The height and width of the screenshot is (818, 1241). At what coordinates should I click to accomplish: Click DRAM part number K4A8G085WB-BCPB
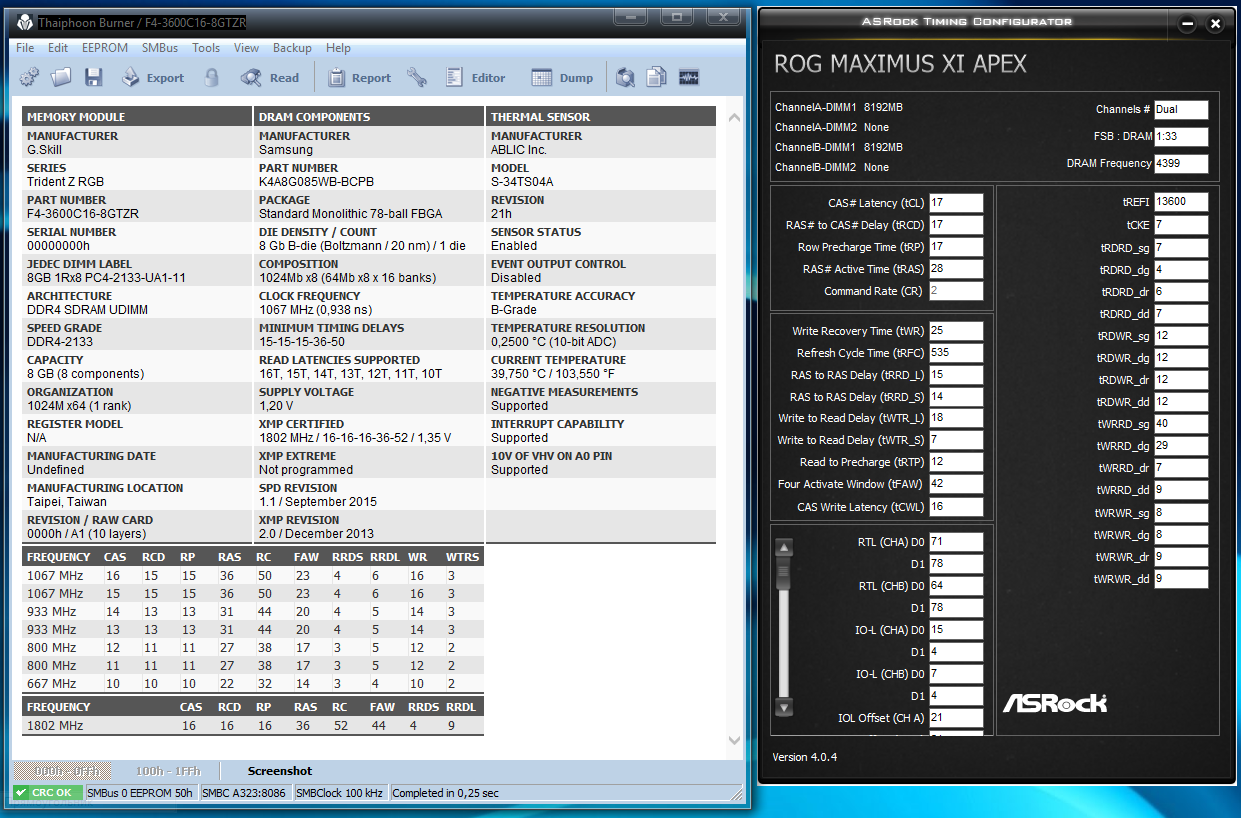click(316, 182)
